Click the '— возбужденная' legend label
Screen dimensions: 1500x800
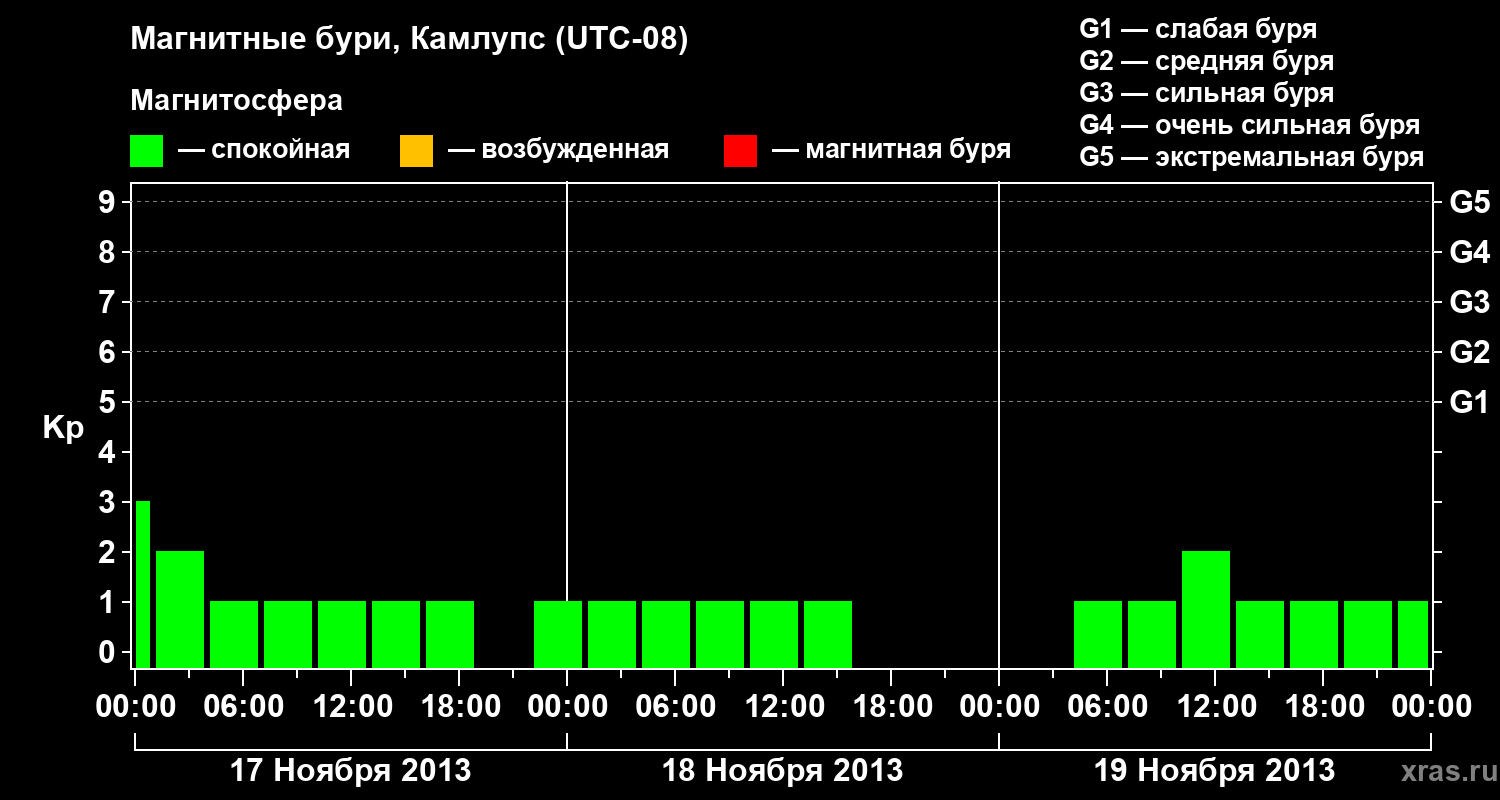tap(558, 150)
